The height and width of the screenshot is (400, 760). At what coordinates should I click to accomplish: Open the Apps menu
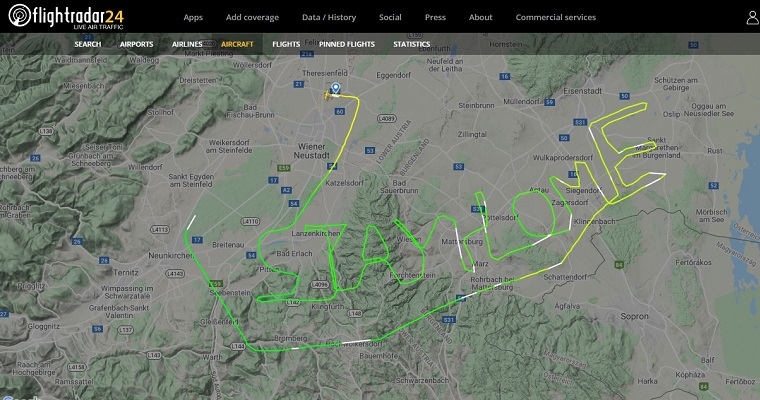[x=193, y=17]
